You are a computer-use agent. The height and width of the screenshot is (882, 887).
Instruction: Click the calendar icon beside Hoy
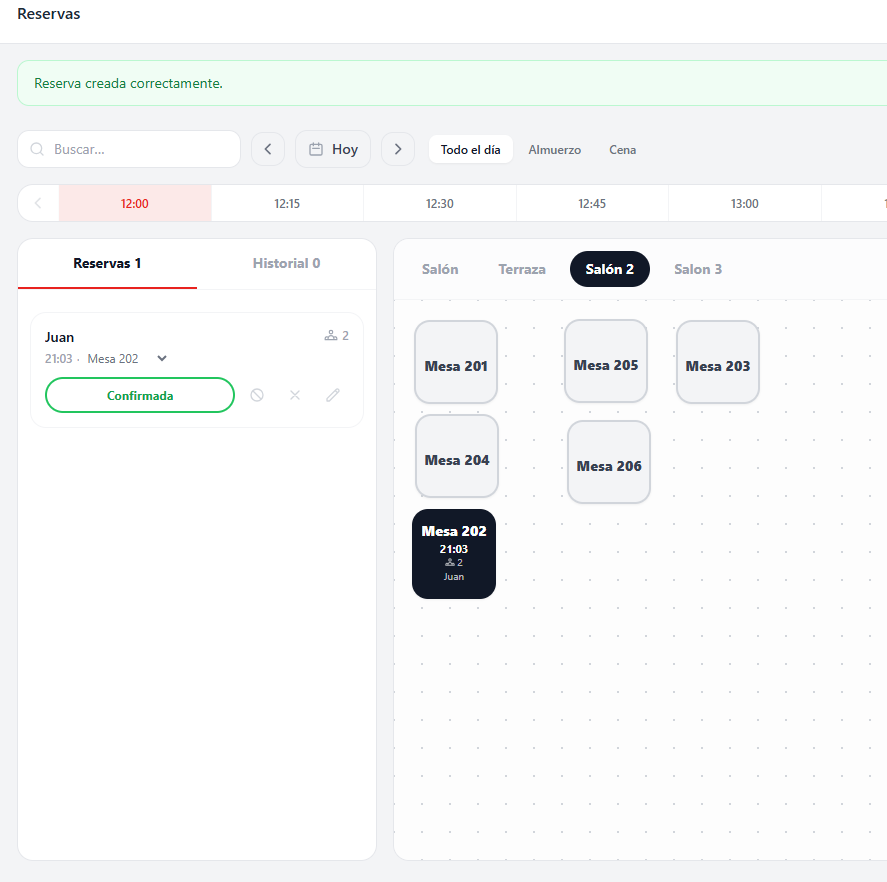[x=316, y=149]
